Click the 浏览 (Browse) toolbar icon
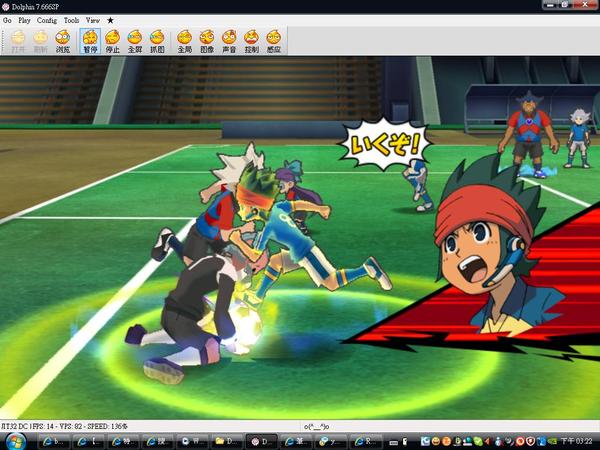Viewport: 600px width, 450px height. coord(63,41)
